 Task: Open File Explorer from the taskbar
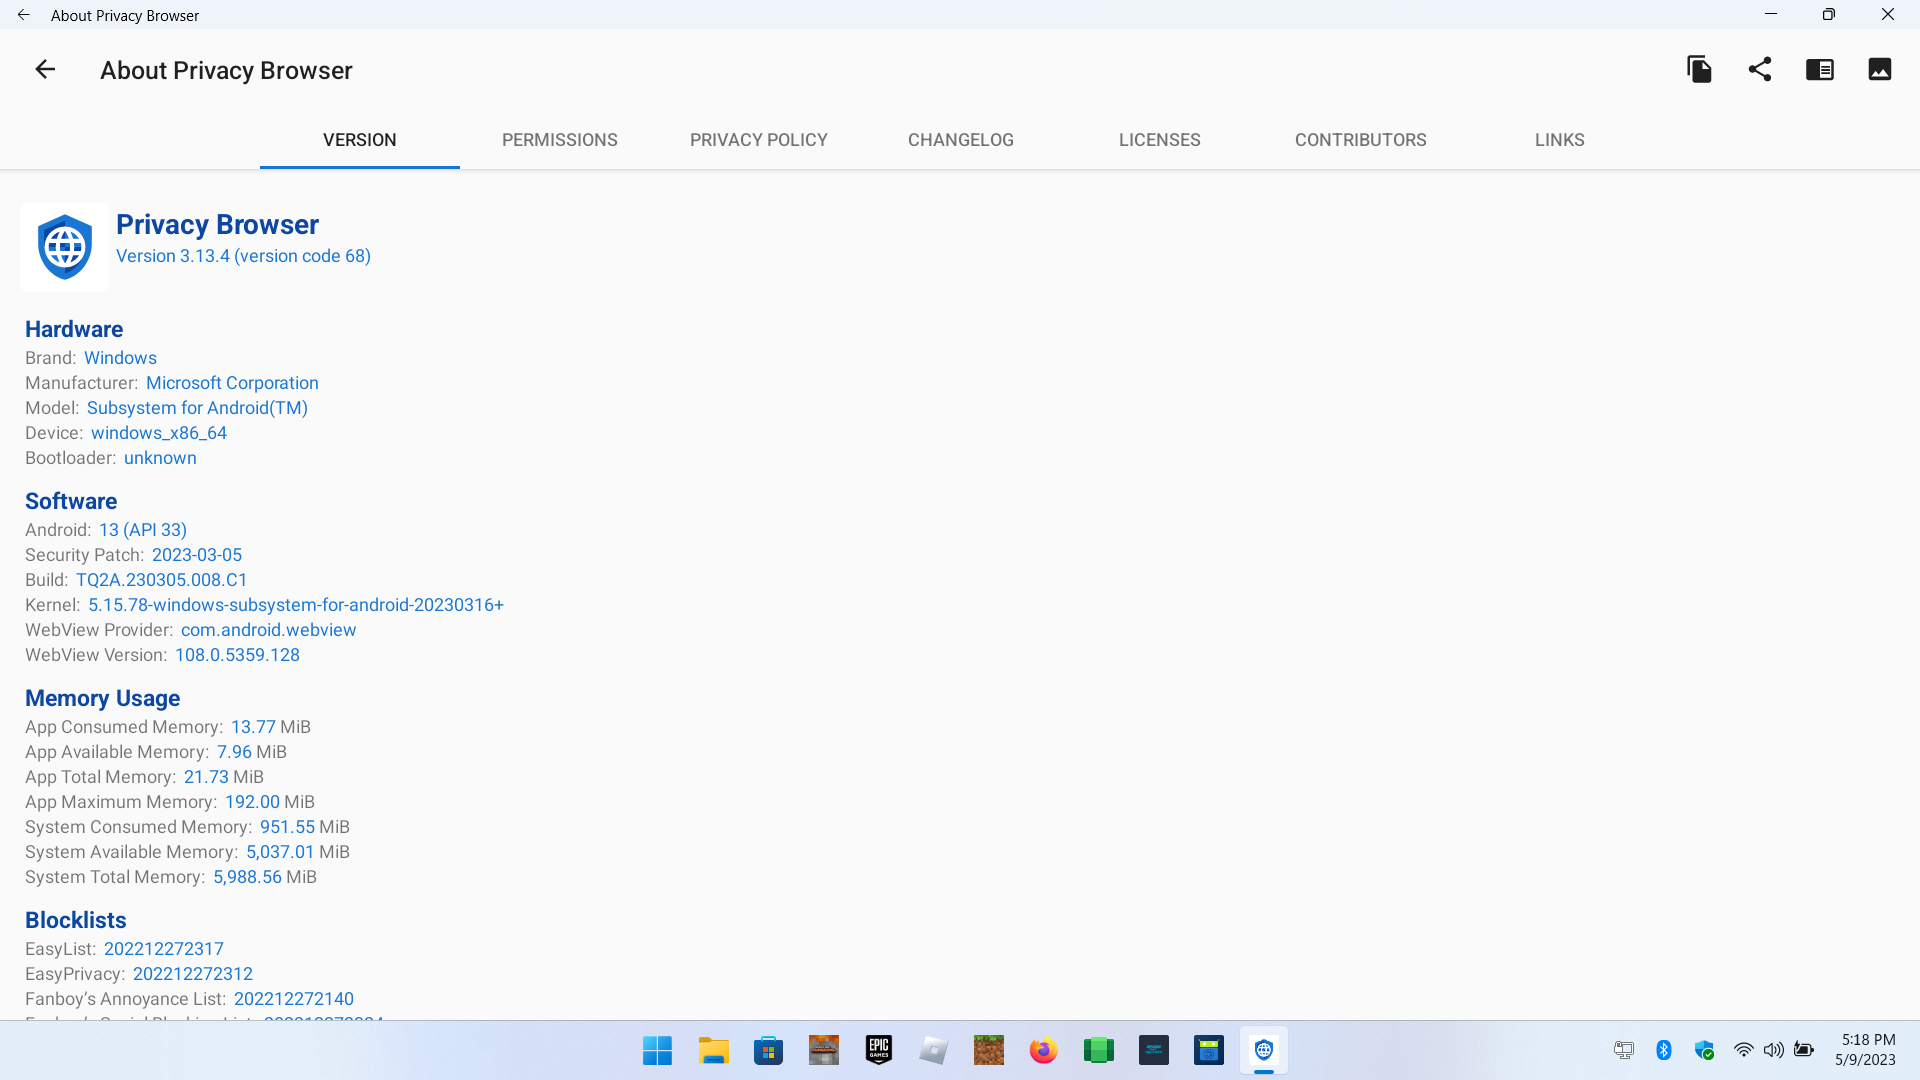point(713,1050)
